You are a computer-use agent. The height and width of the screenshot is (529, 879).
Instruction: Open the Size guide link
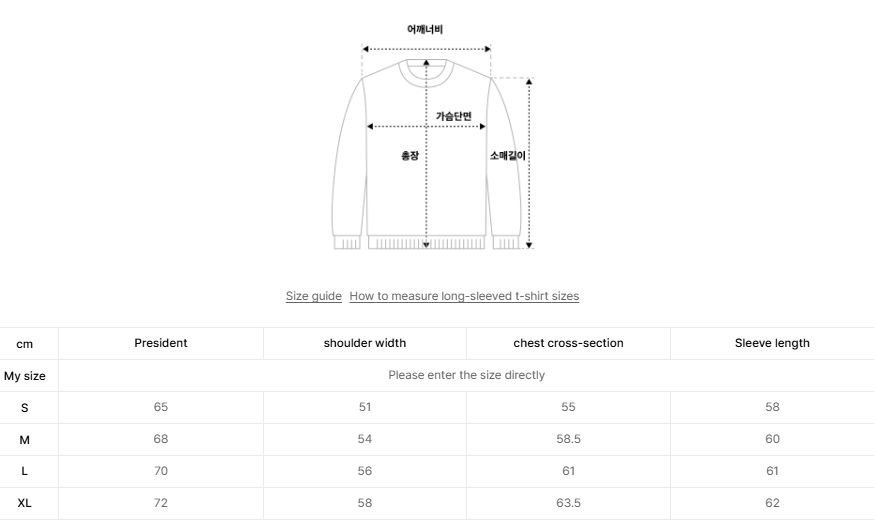(x=313, y=296)
